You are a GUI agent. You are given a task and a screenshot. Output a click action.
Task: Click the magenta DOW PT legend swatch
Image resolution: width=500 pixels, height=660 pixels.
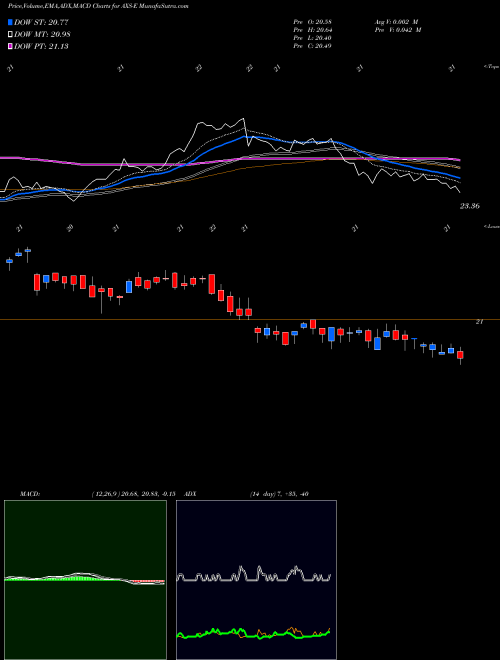click(11, 46)
